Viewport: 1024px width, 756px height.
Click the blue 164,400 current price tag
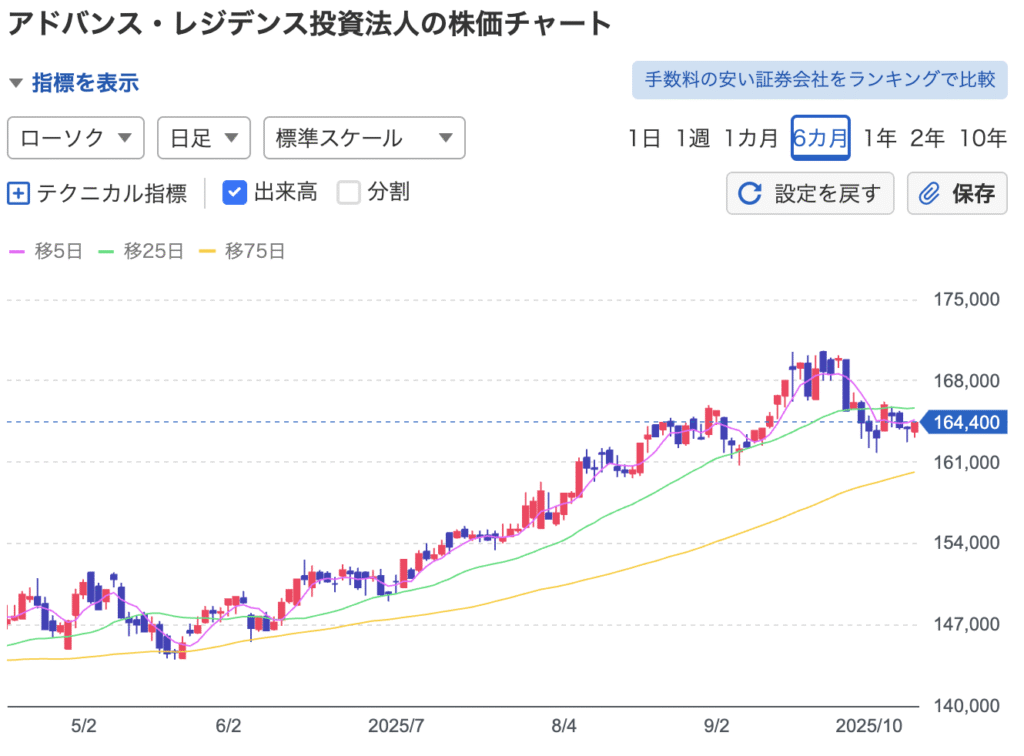tap(965, 423)
